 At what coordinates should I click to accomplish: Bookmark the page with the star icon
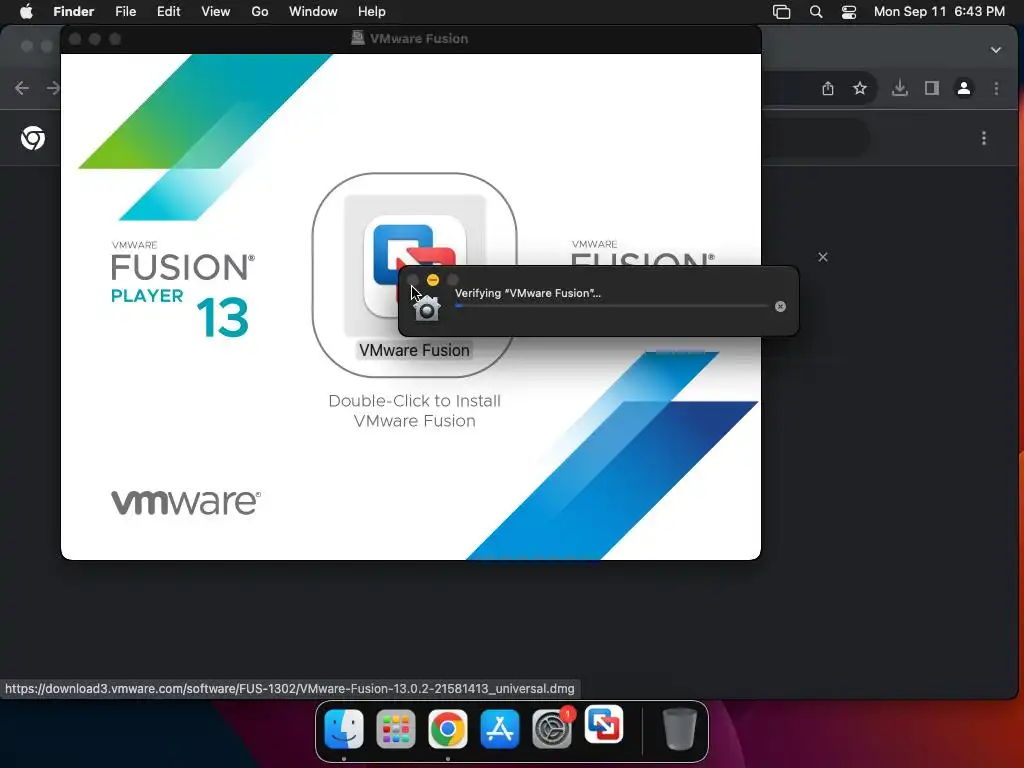[x=859, y=88]
